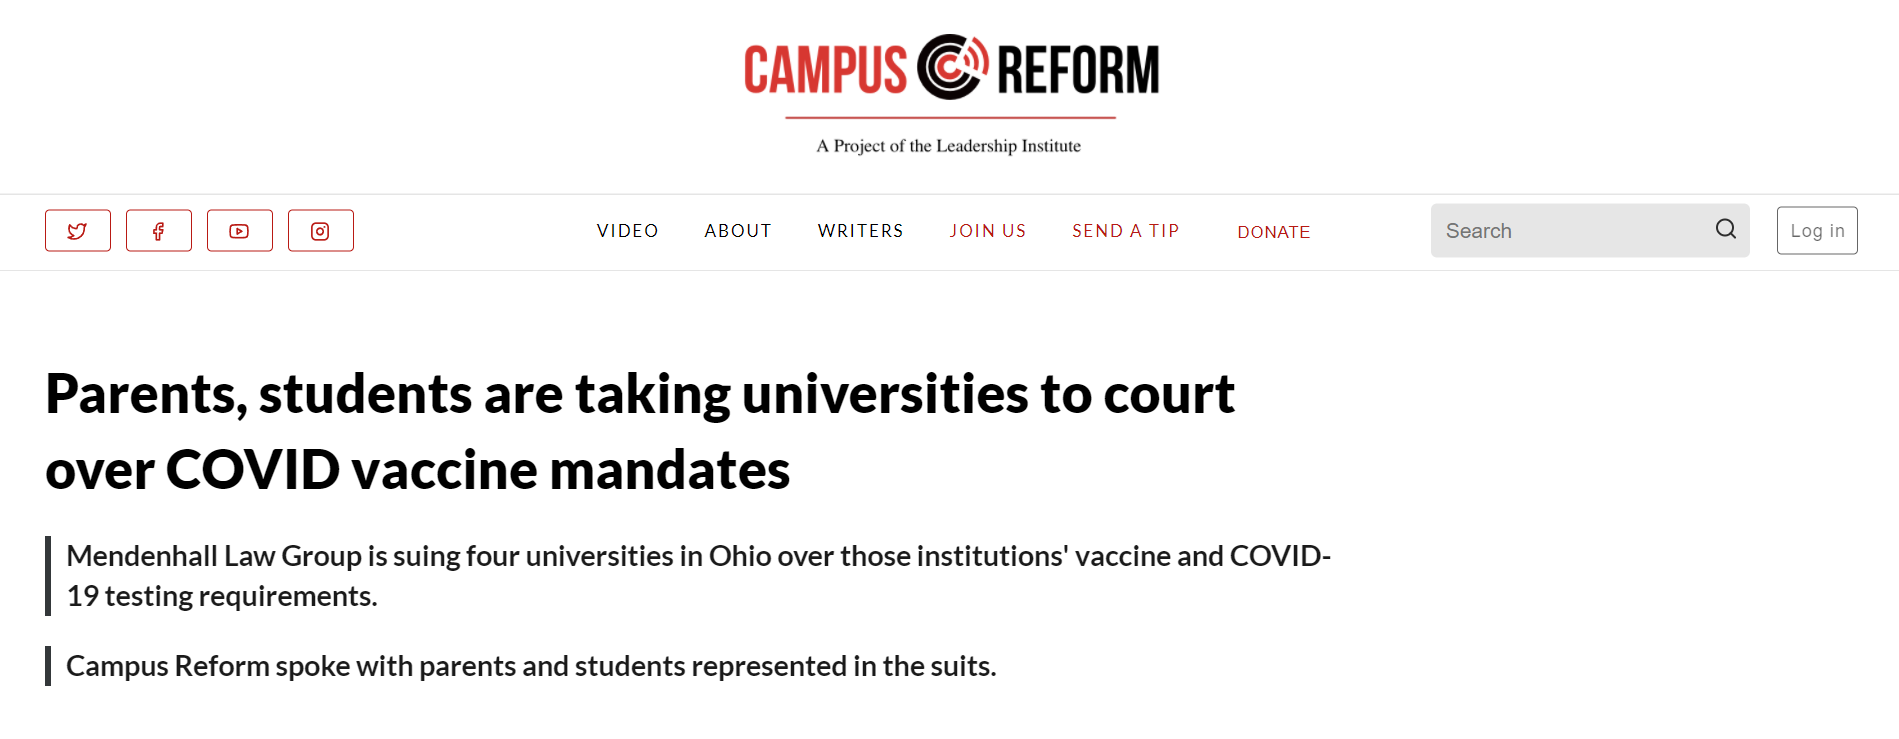View the Writers page

click(861, 231)
